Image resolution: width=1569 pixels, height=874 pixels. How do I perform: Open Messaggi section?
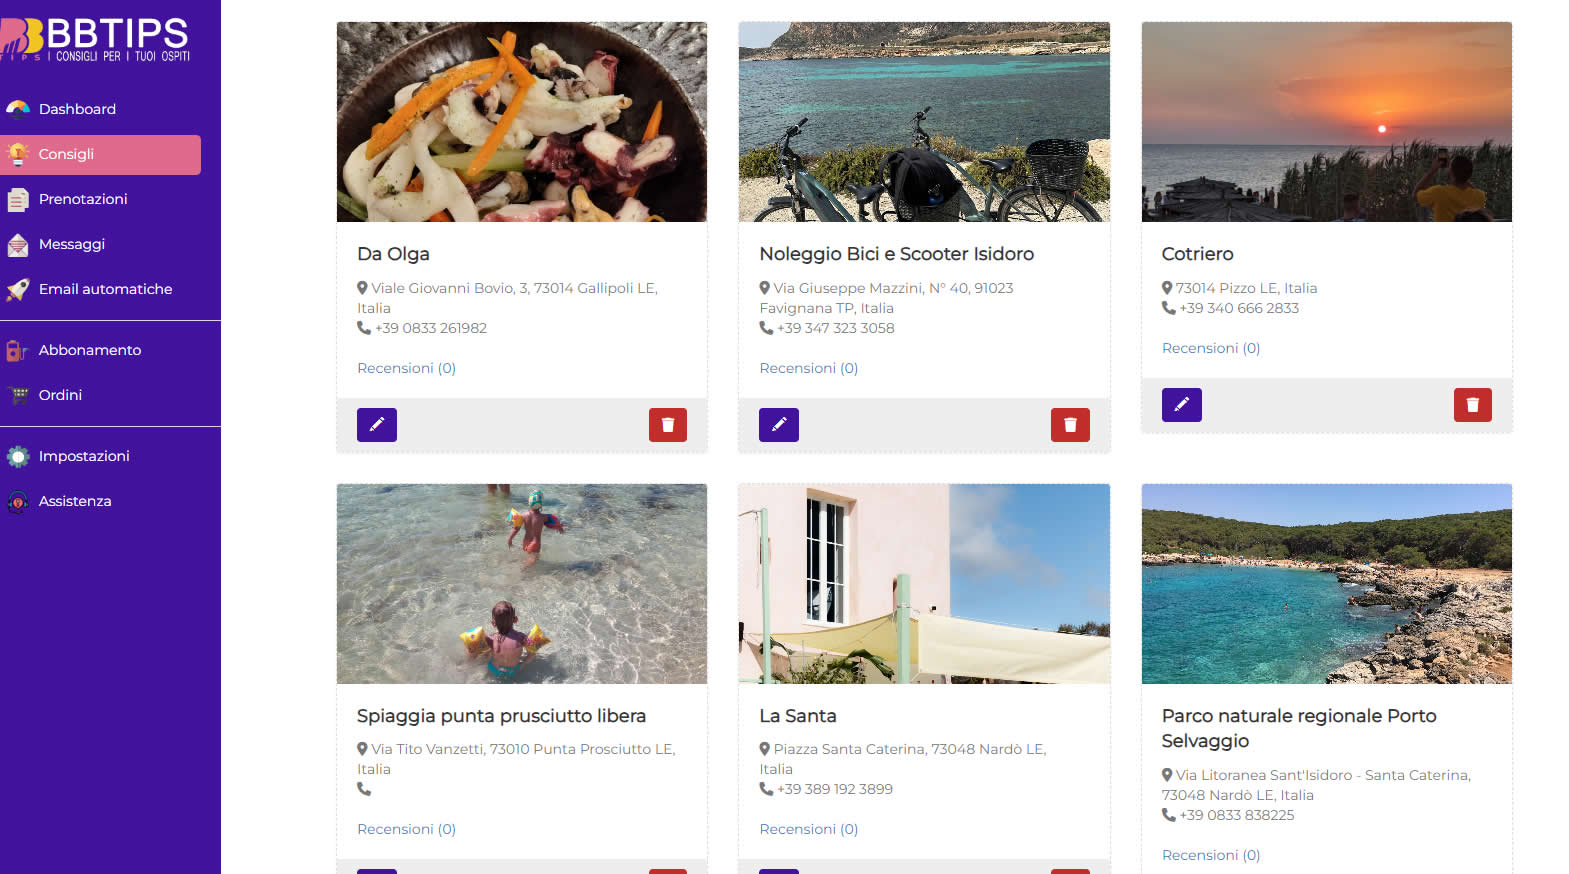[71, 244]
